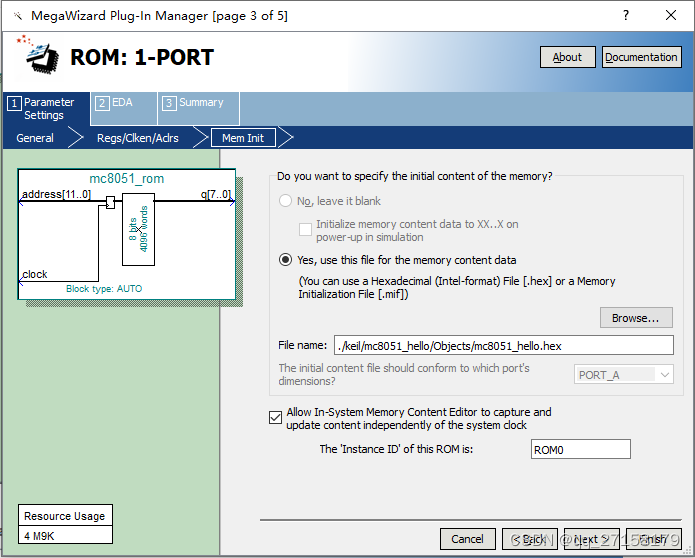Click the 8 bits 4096 words memory block
695x558 pixels.
coord(138,229)
